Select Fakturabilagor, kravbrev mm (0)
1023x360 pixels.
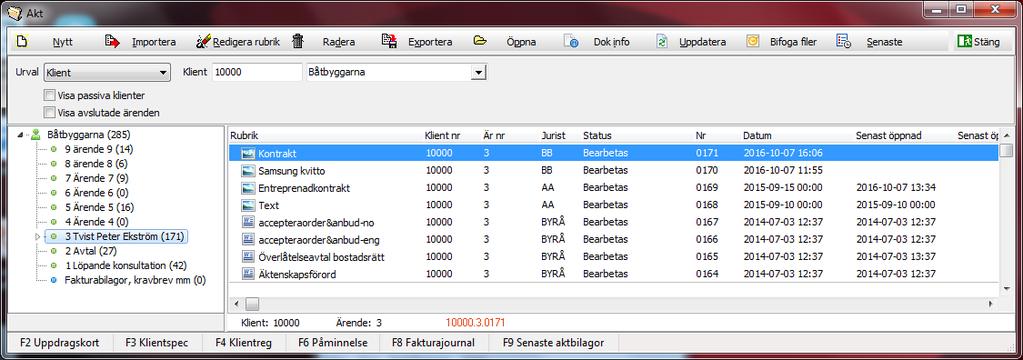[135, 280]
